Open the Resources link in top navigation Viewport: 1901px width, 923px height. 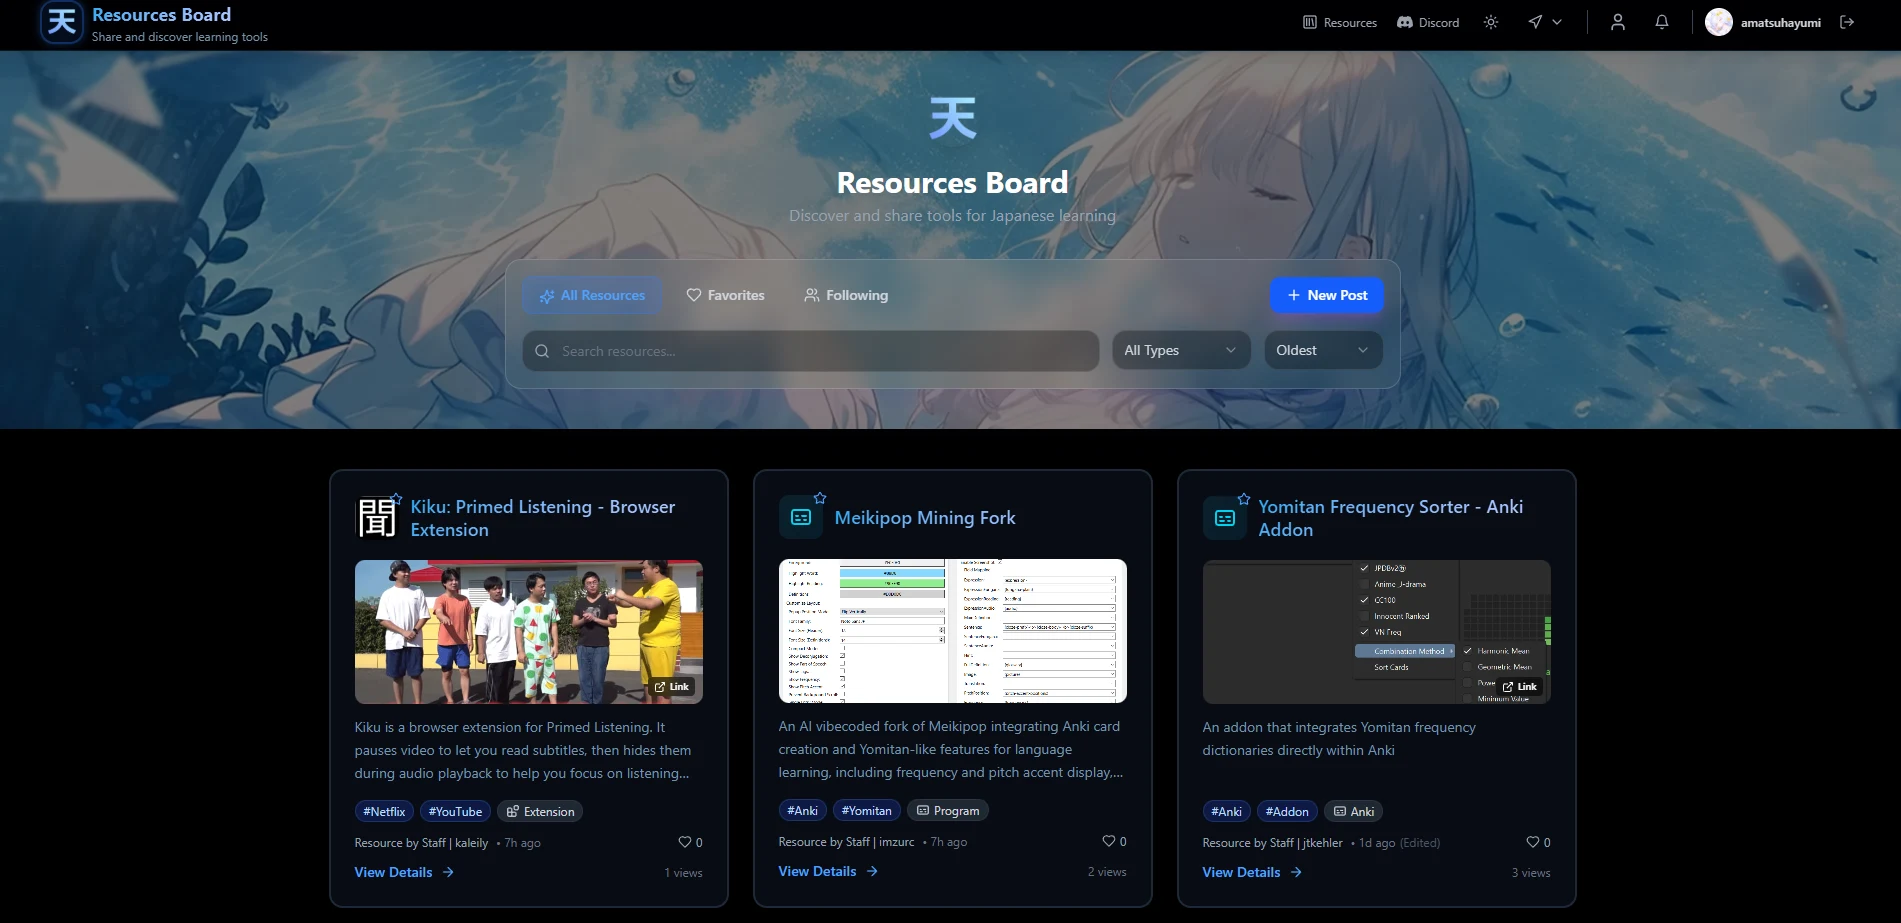[1340, 22]
